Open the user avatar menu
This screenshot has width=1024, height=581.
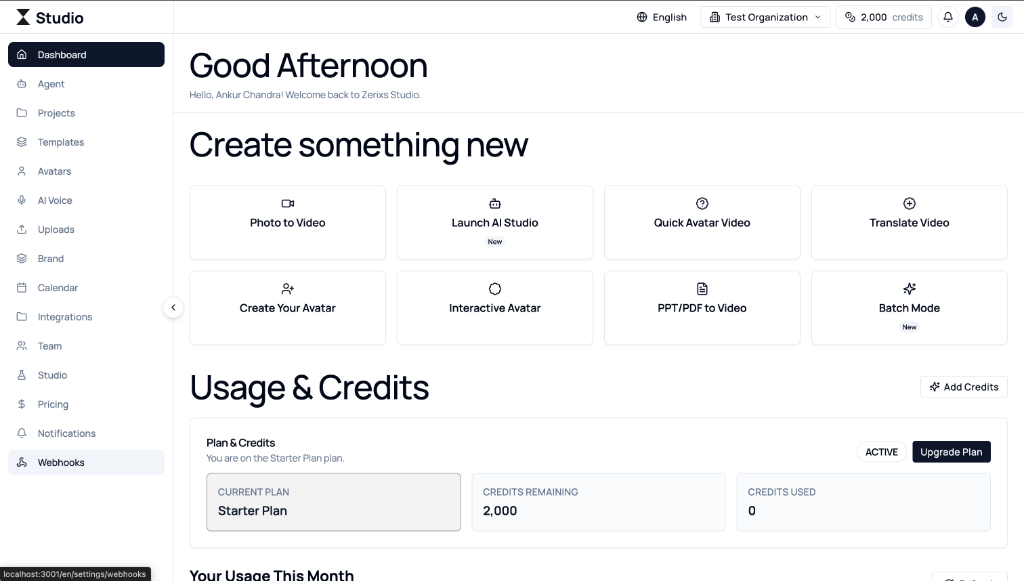coord(975,17)
